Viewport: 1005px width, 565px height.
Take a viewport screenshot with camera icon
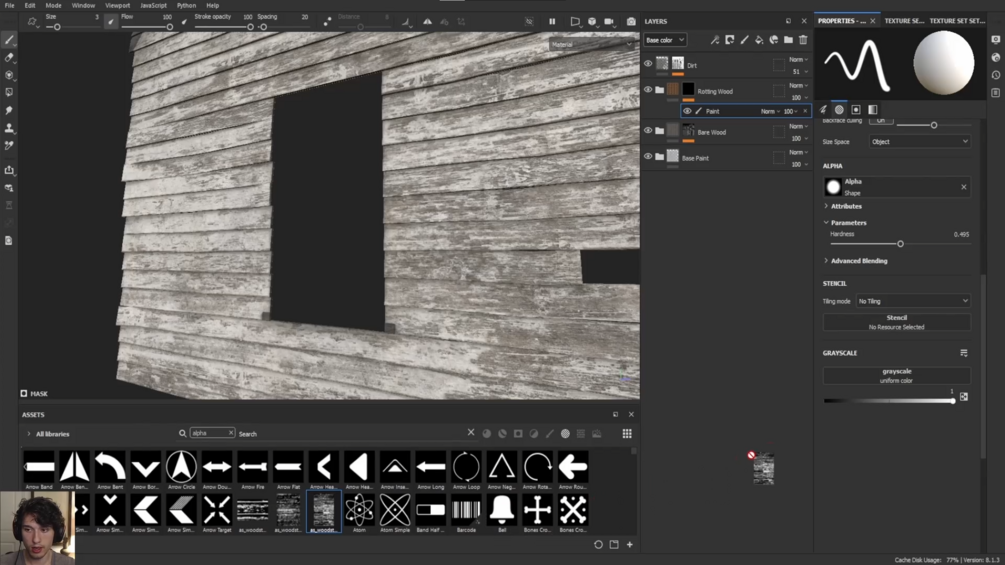tap(631, 22)
